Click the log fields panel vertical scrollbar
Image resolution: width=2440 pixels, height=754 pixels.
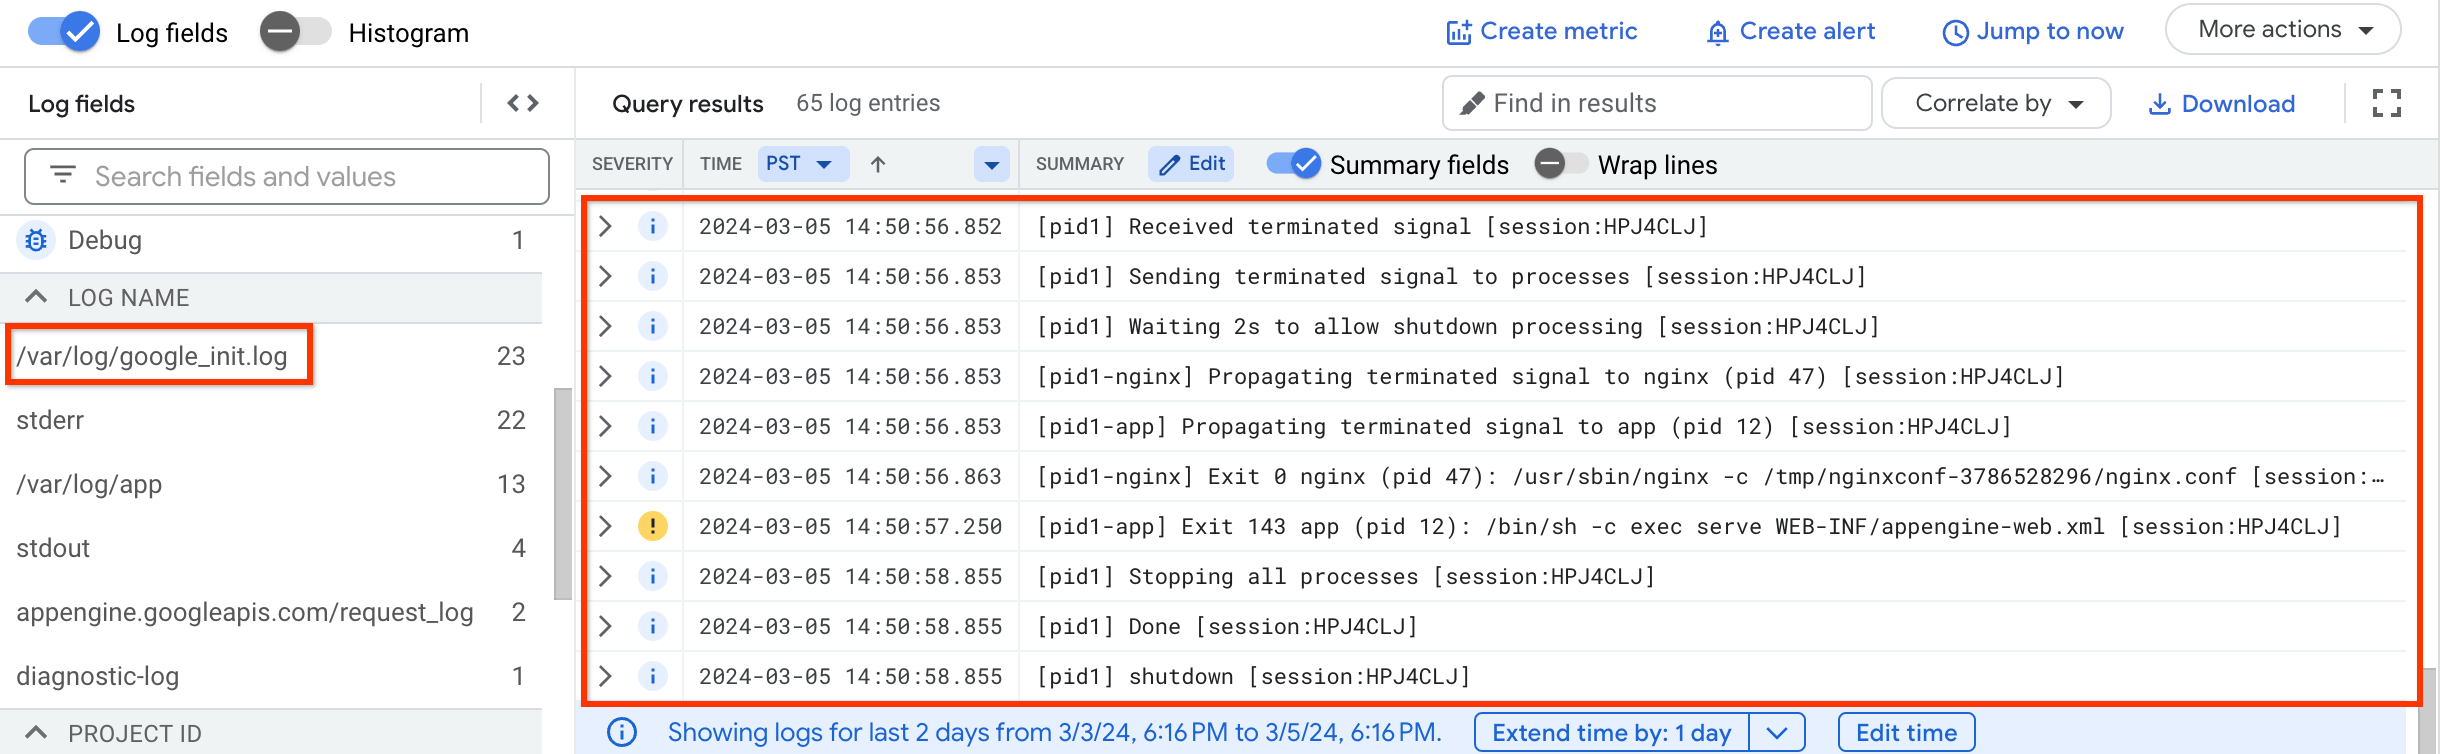point(563,490)
